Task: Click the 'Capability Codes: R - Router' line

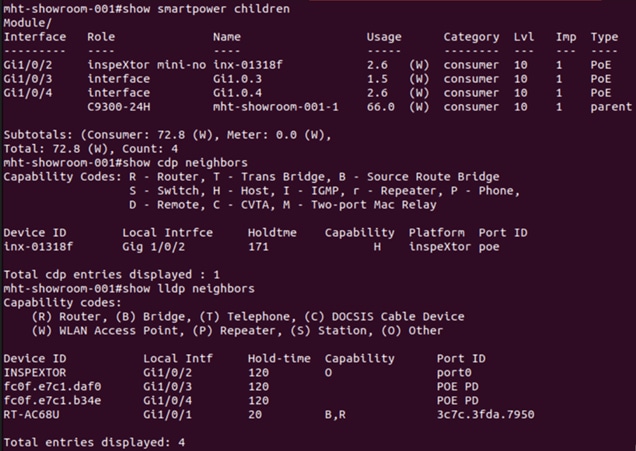Action: (x=251, y=177)
